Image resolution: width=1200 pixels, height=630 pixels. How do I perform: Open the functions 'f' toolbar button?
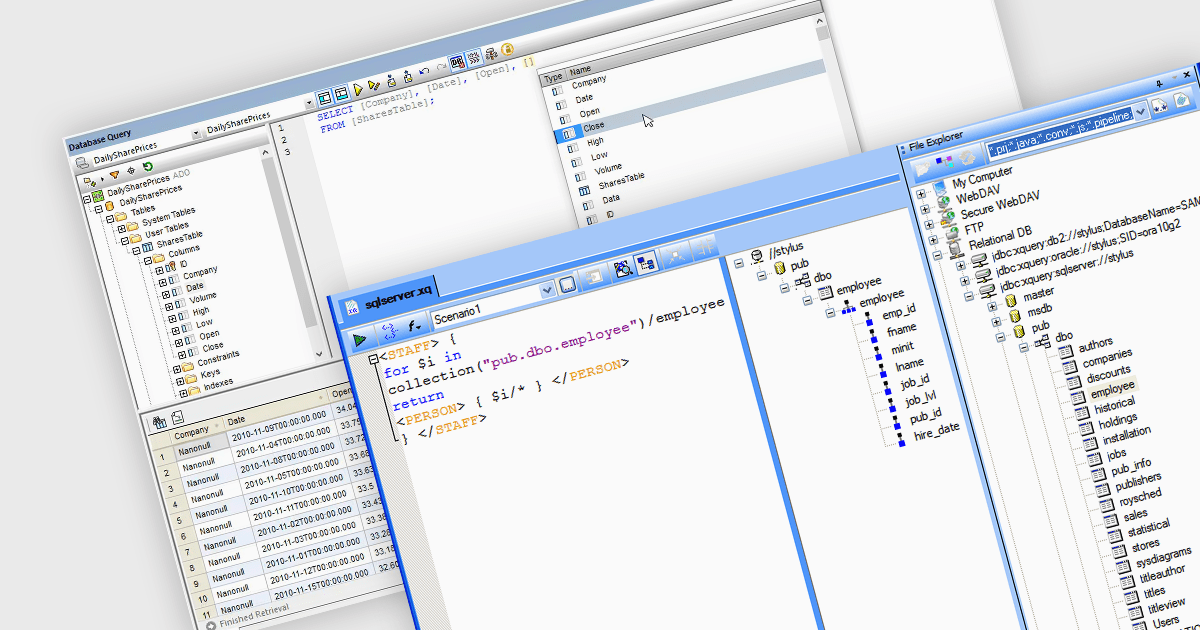pyautogui.click(x=413, y=326)
